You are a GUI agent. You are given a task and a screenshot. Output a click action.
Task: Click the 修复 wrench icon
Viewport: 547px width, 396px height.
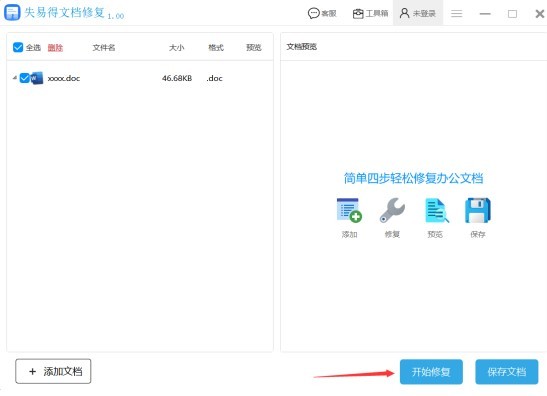(392, 210)
